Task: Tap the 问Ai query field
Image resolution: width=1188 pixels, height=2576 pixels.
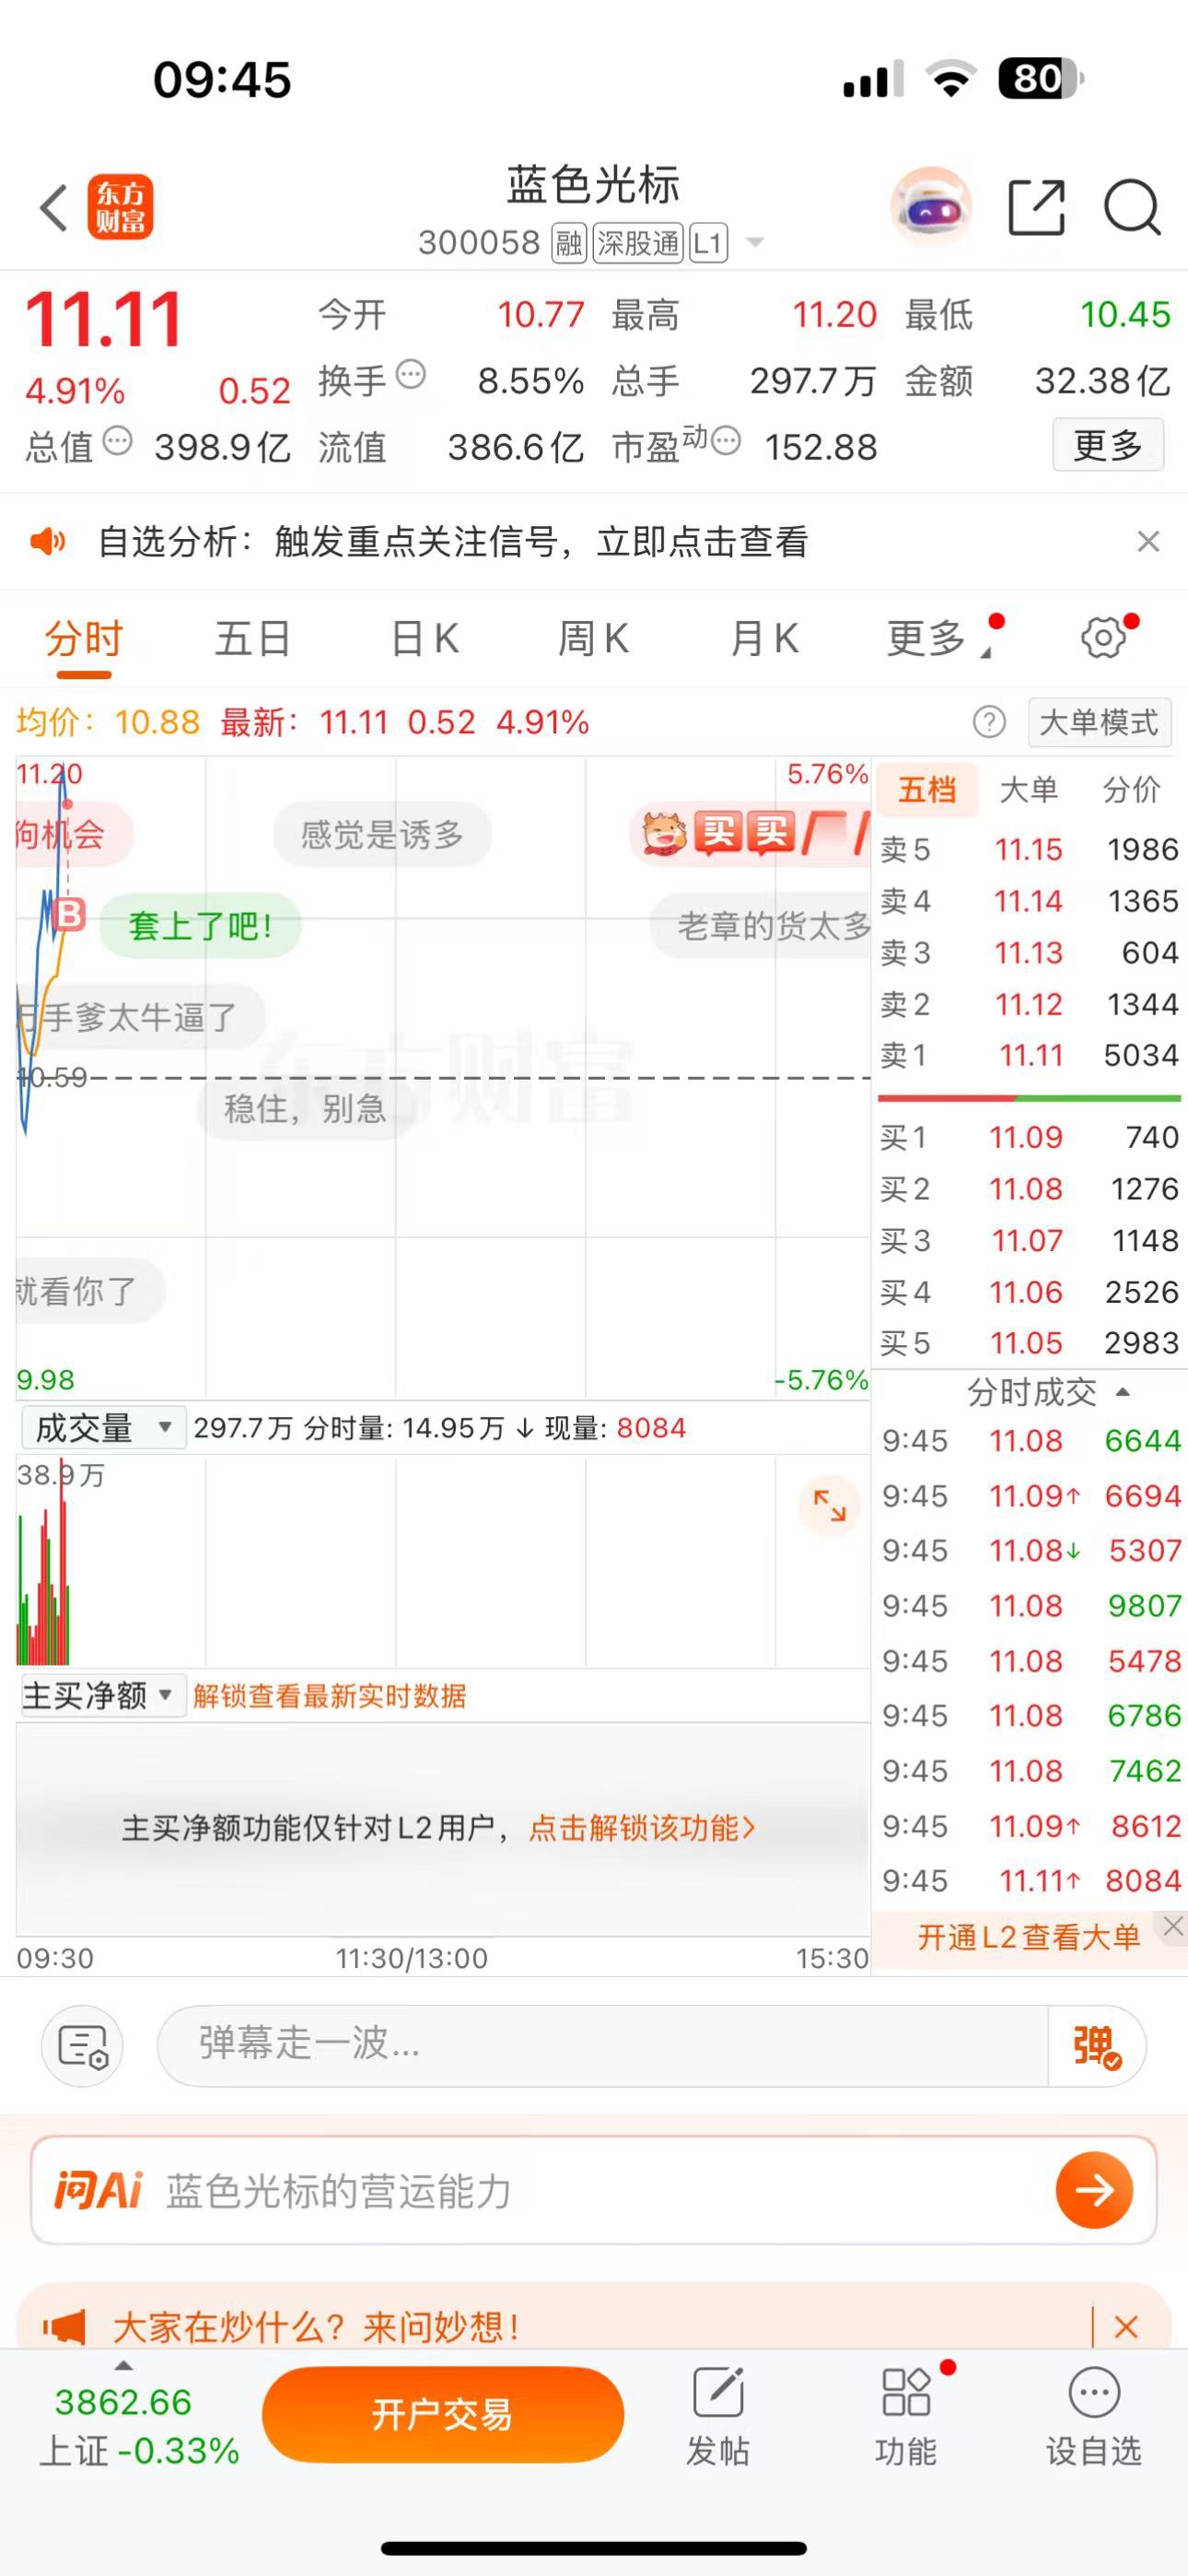Action: click(594, 2190)
